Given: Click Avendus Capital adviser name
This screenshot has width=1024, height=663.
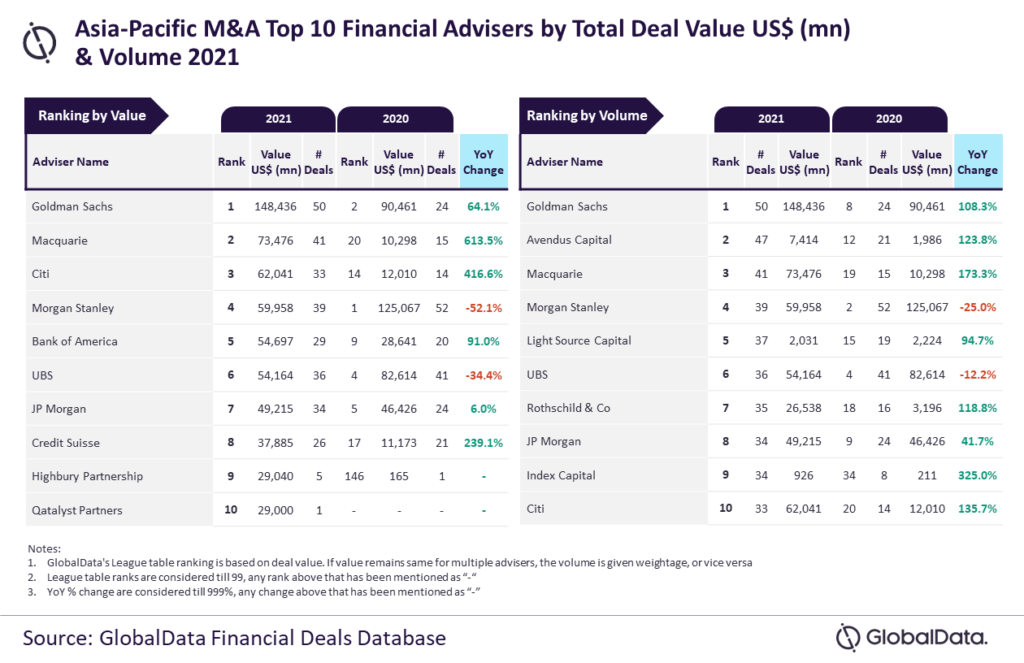Looking at the screenshot, I should (x=569, y=240).
